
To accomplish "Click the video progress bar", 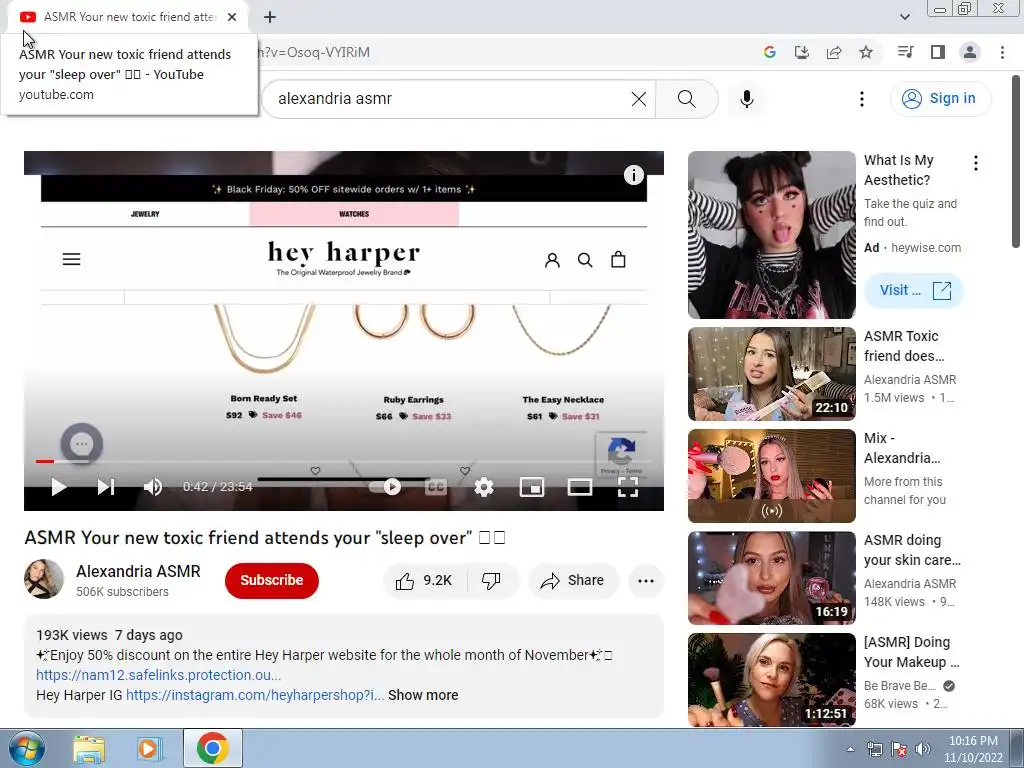I will [344, 461].
